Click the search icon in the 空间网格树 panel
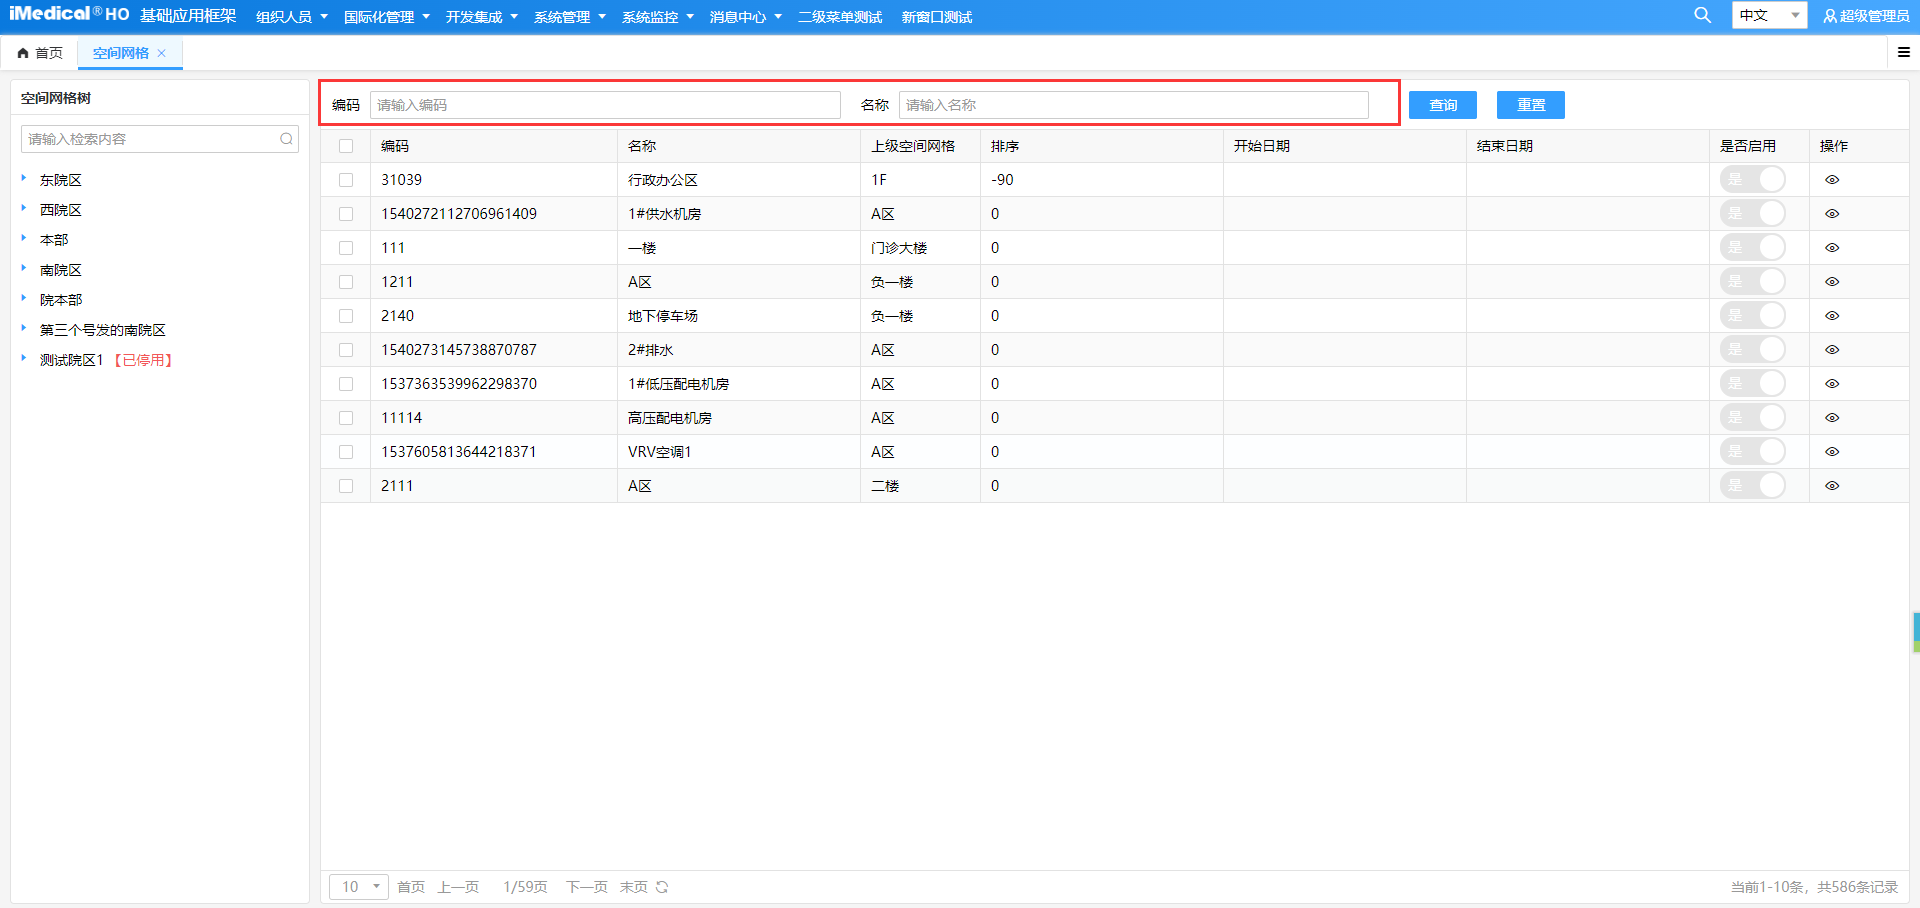The width and height of the screenshot is (1920, 908). (x=287, y=138)
